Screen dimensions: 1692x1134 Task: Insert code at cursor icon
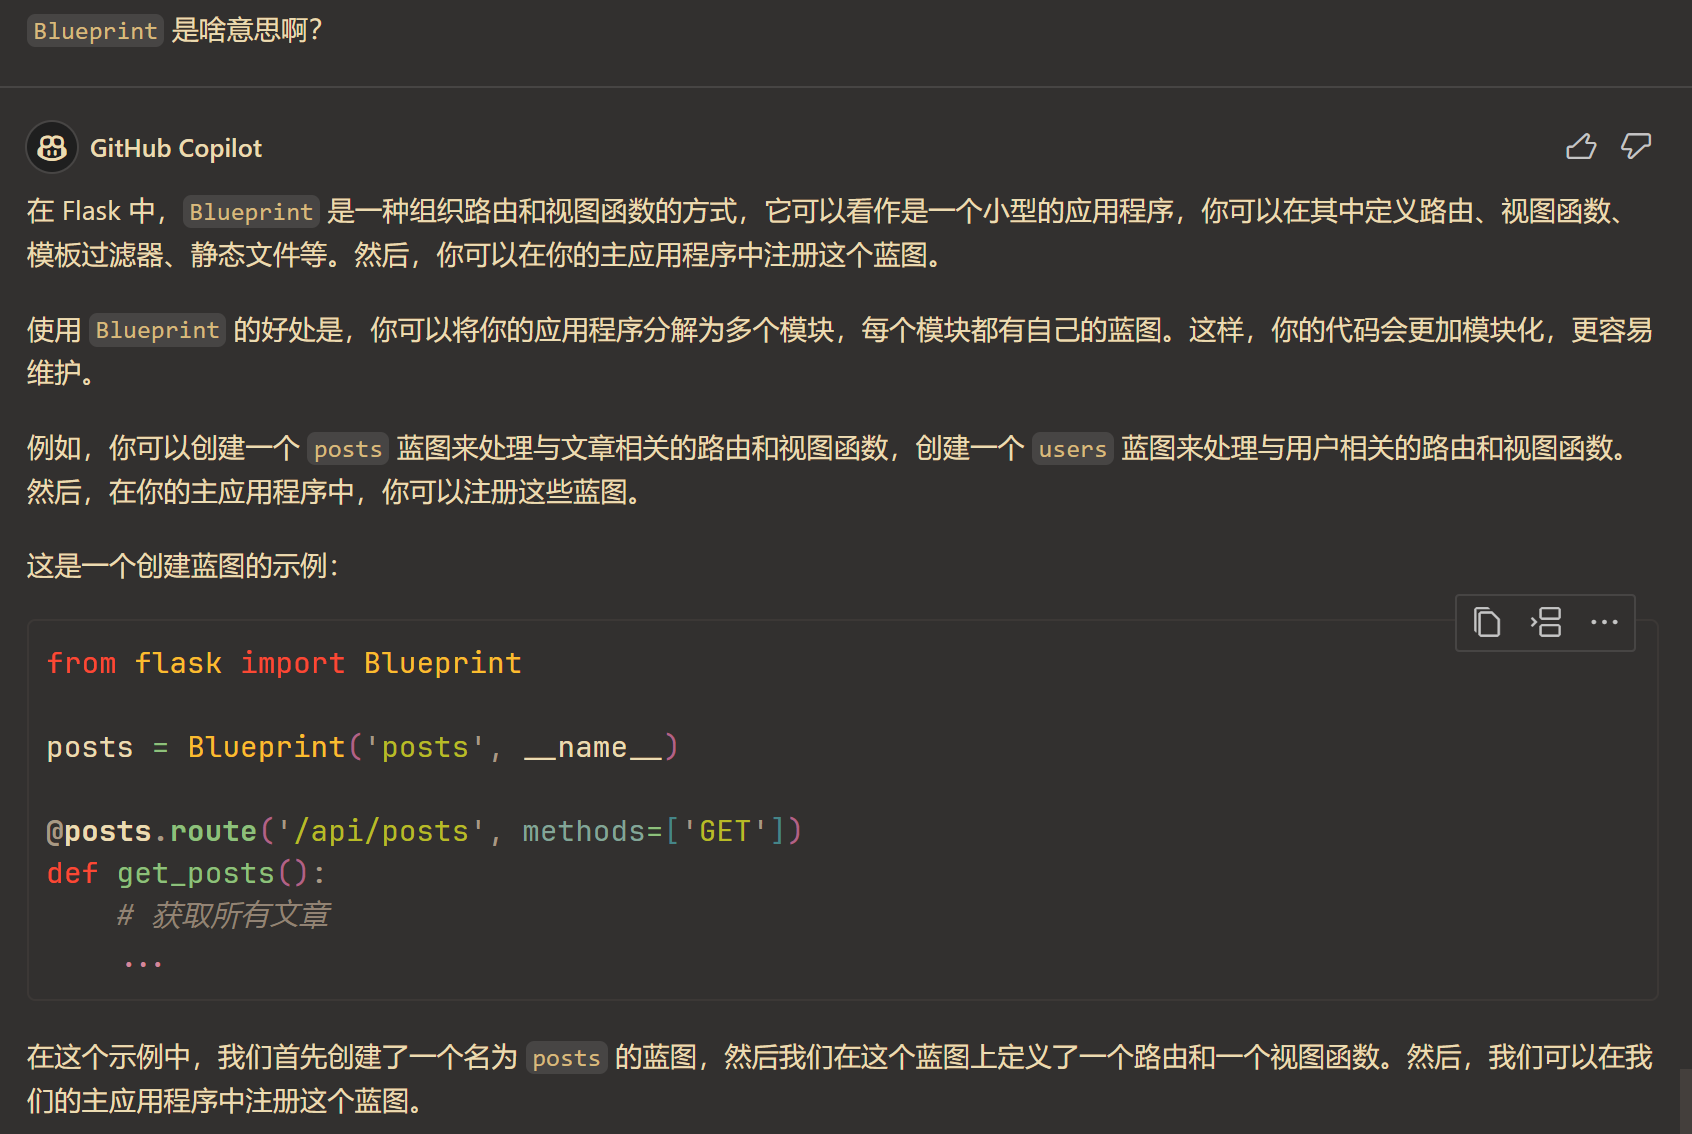point(1545,622)
